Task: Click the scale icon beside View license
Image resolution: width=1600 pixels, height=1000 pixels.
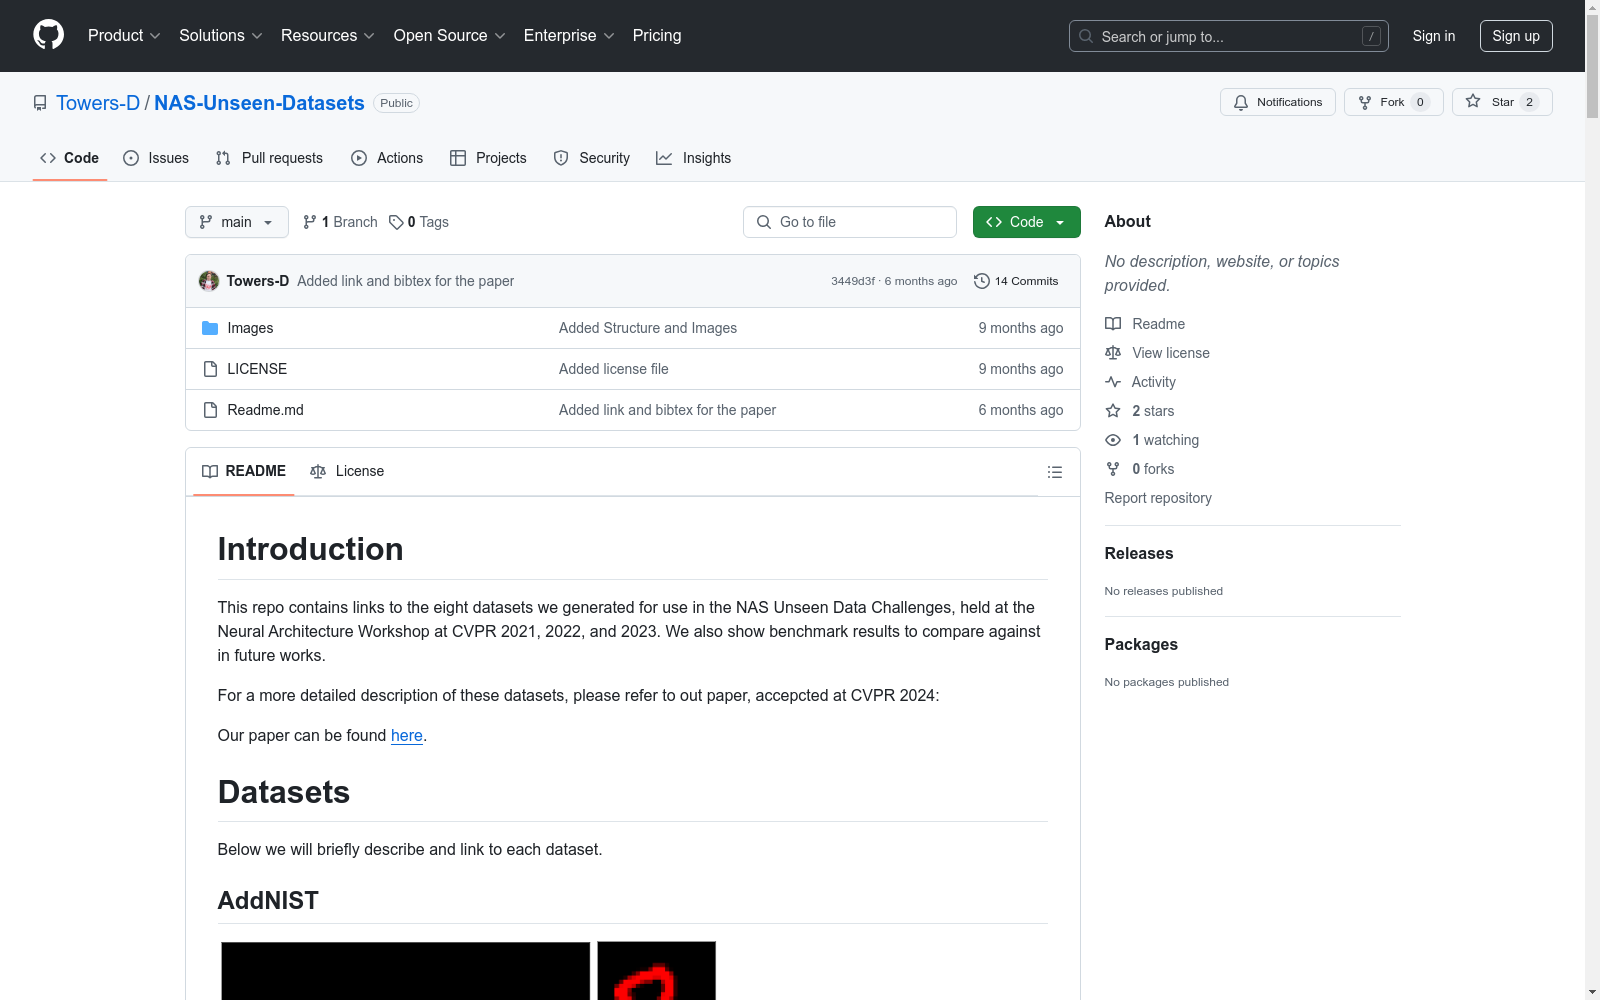Action: coord(1113,353)
